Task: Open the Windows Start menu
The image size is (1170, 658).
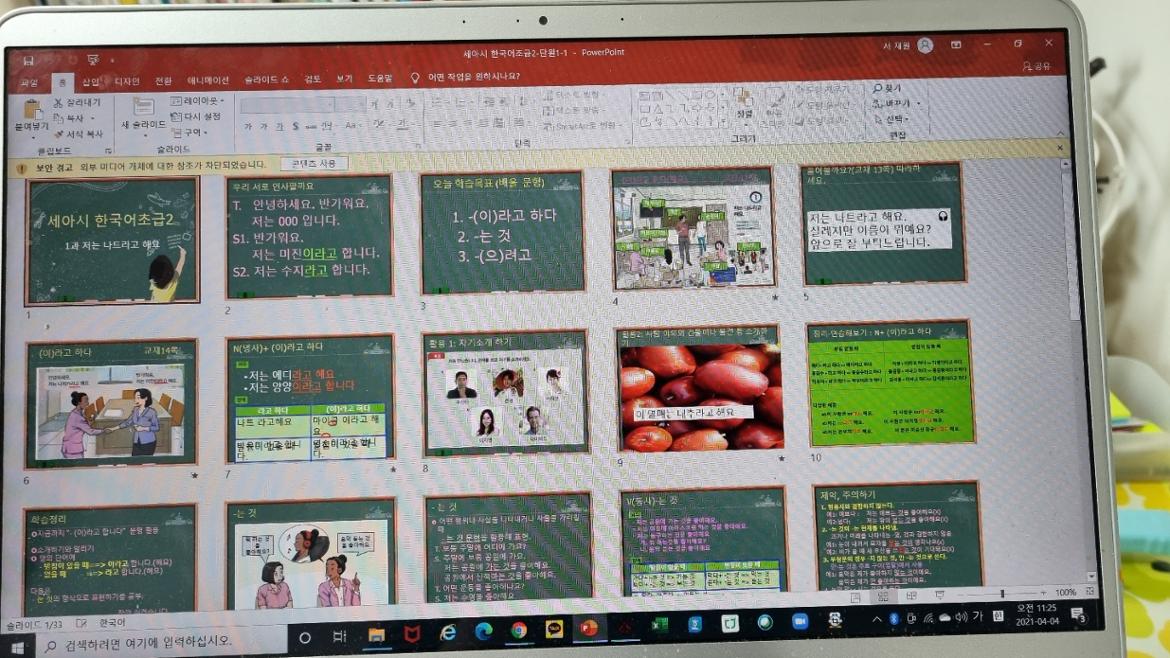Action: pos(16,646)
